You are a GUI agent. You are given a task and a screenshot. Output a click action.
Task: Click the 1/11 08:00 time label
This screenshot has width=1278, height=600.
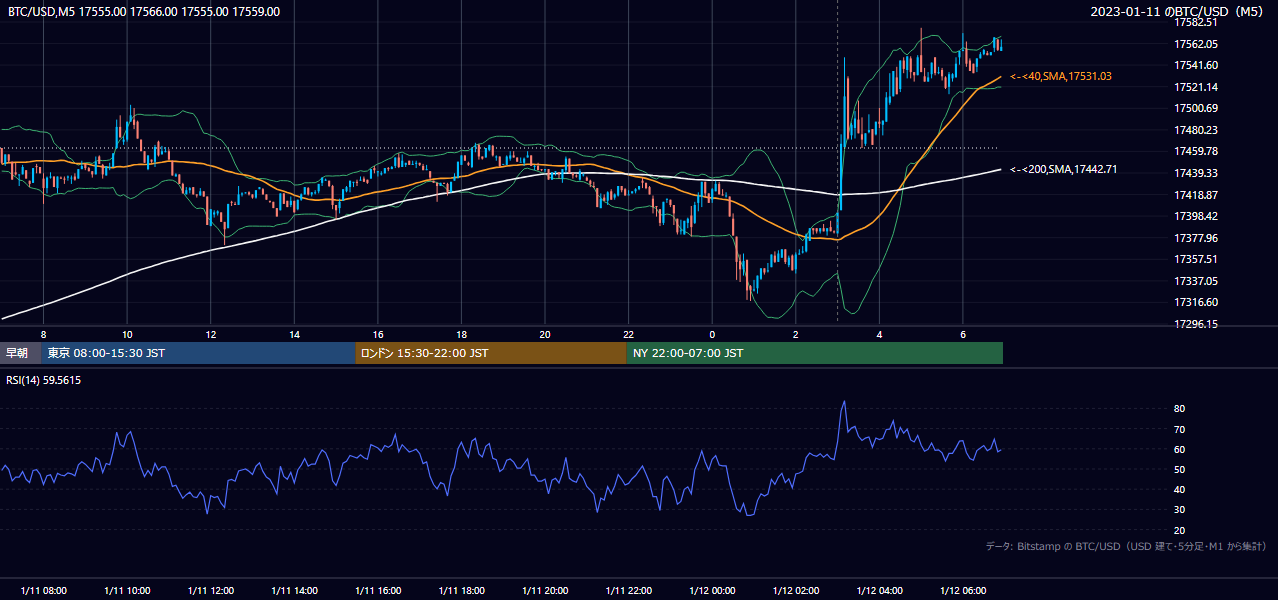43,591
